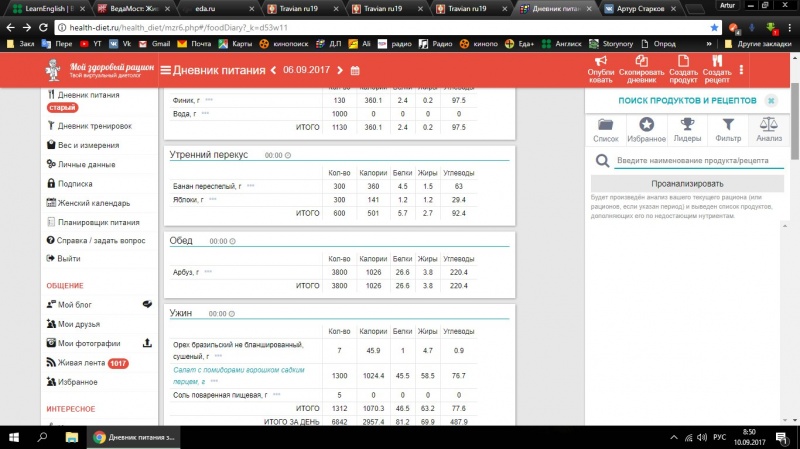
Task: Open Планировщик питания in sidebar
Action: point(98,222)
